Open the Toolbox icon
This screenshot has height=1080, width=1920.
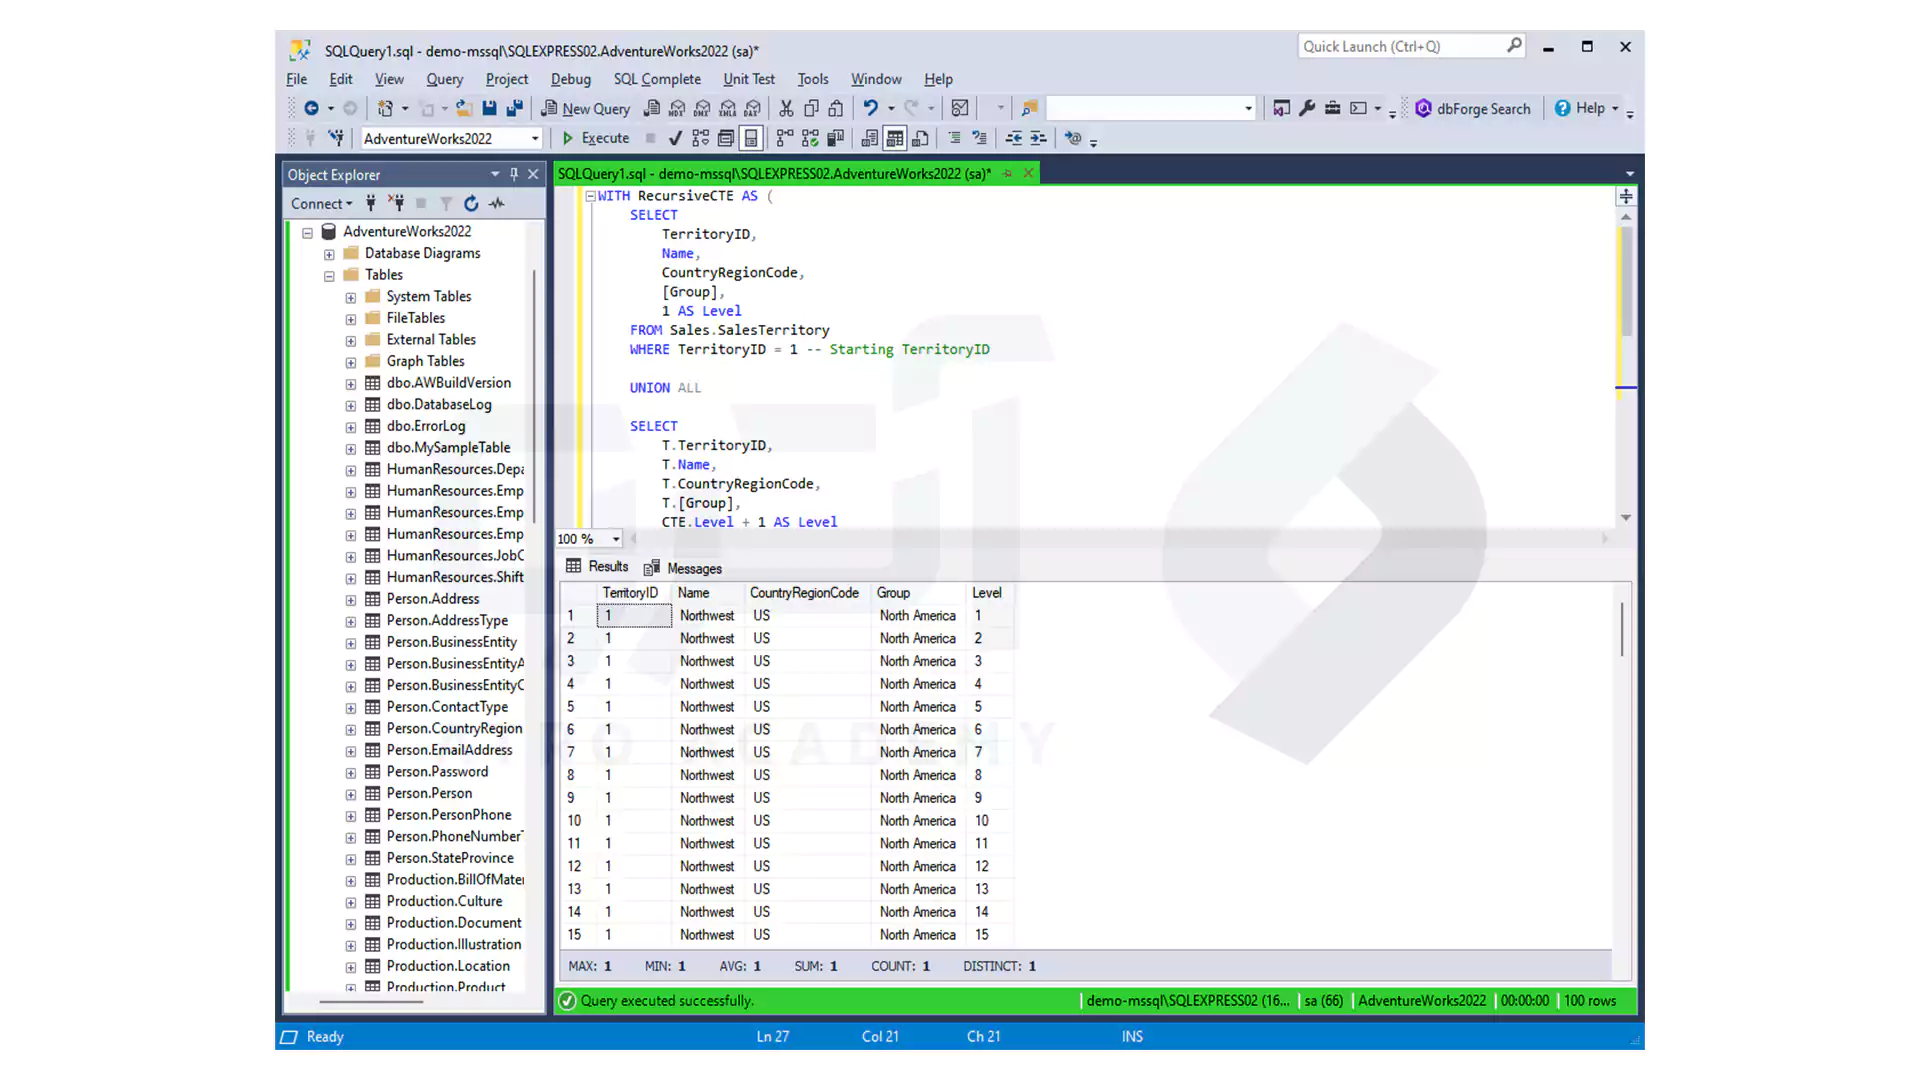click(1332, 108)
